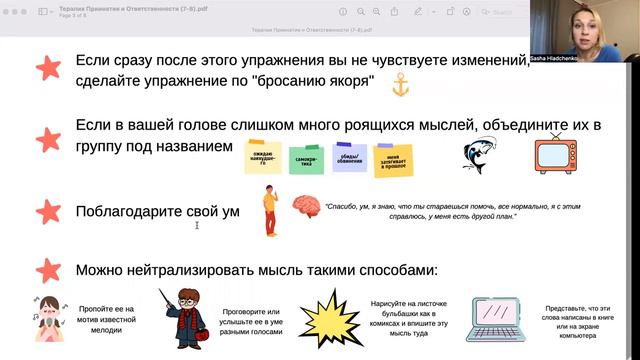Click star beside 'Можно нейтрализировать мысль'

pyautogui.click(x=49, y=270)
